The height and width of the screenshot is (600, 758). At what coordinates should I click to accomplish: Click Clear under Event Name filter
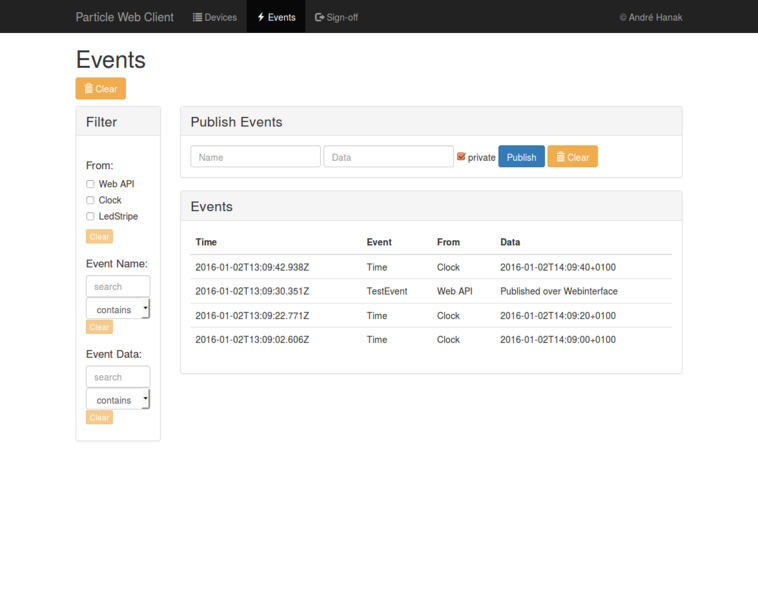click(99, 327)
